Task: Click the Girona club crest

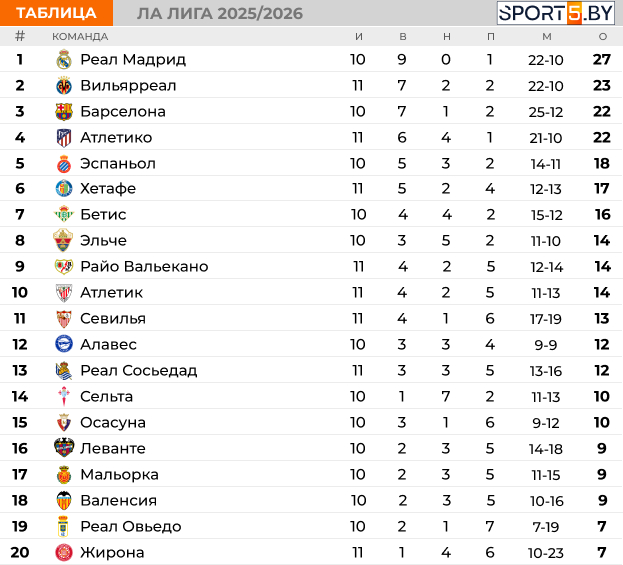Action: pos(64,552)
